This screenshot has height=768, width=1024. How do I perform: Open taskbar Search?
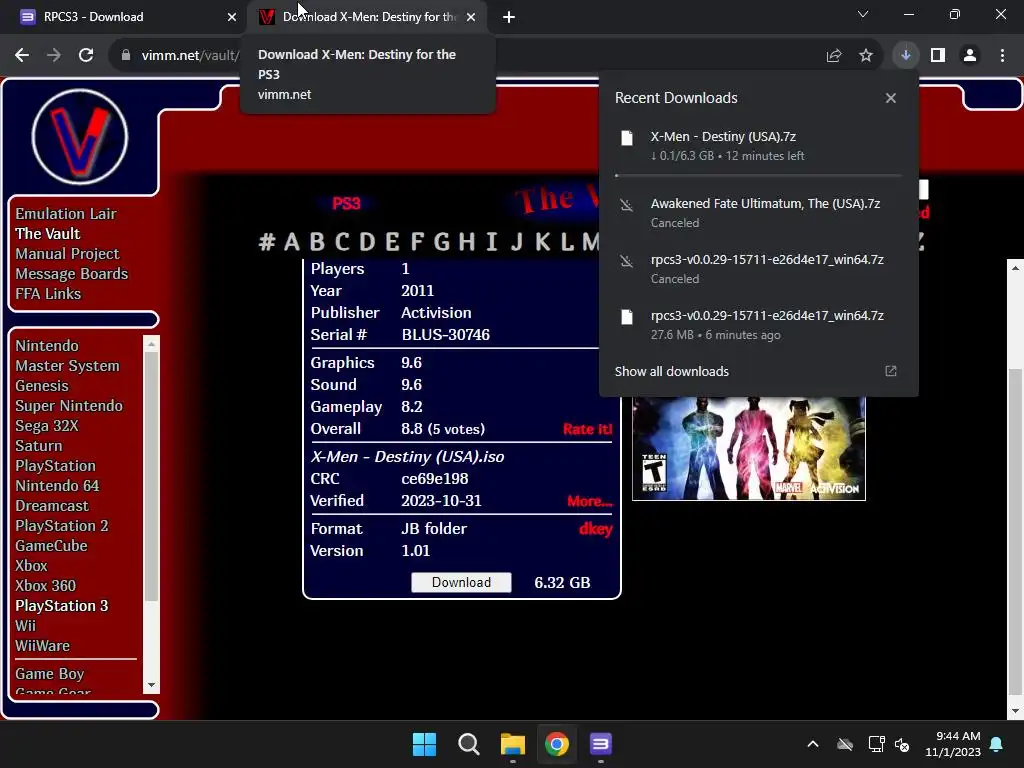pyautogui.click(x=468, y=744)
